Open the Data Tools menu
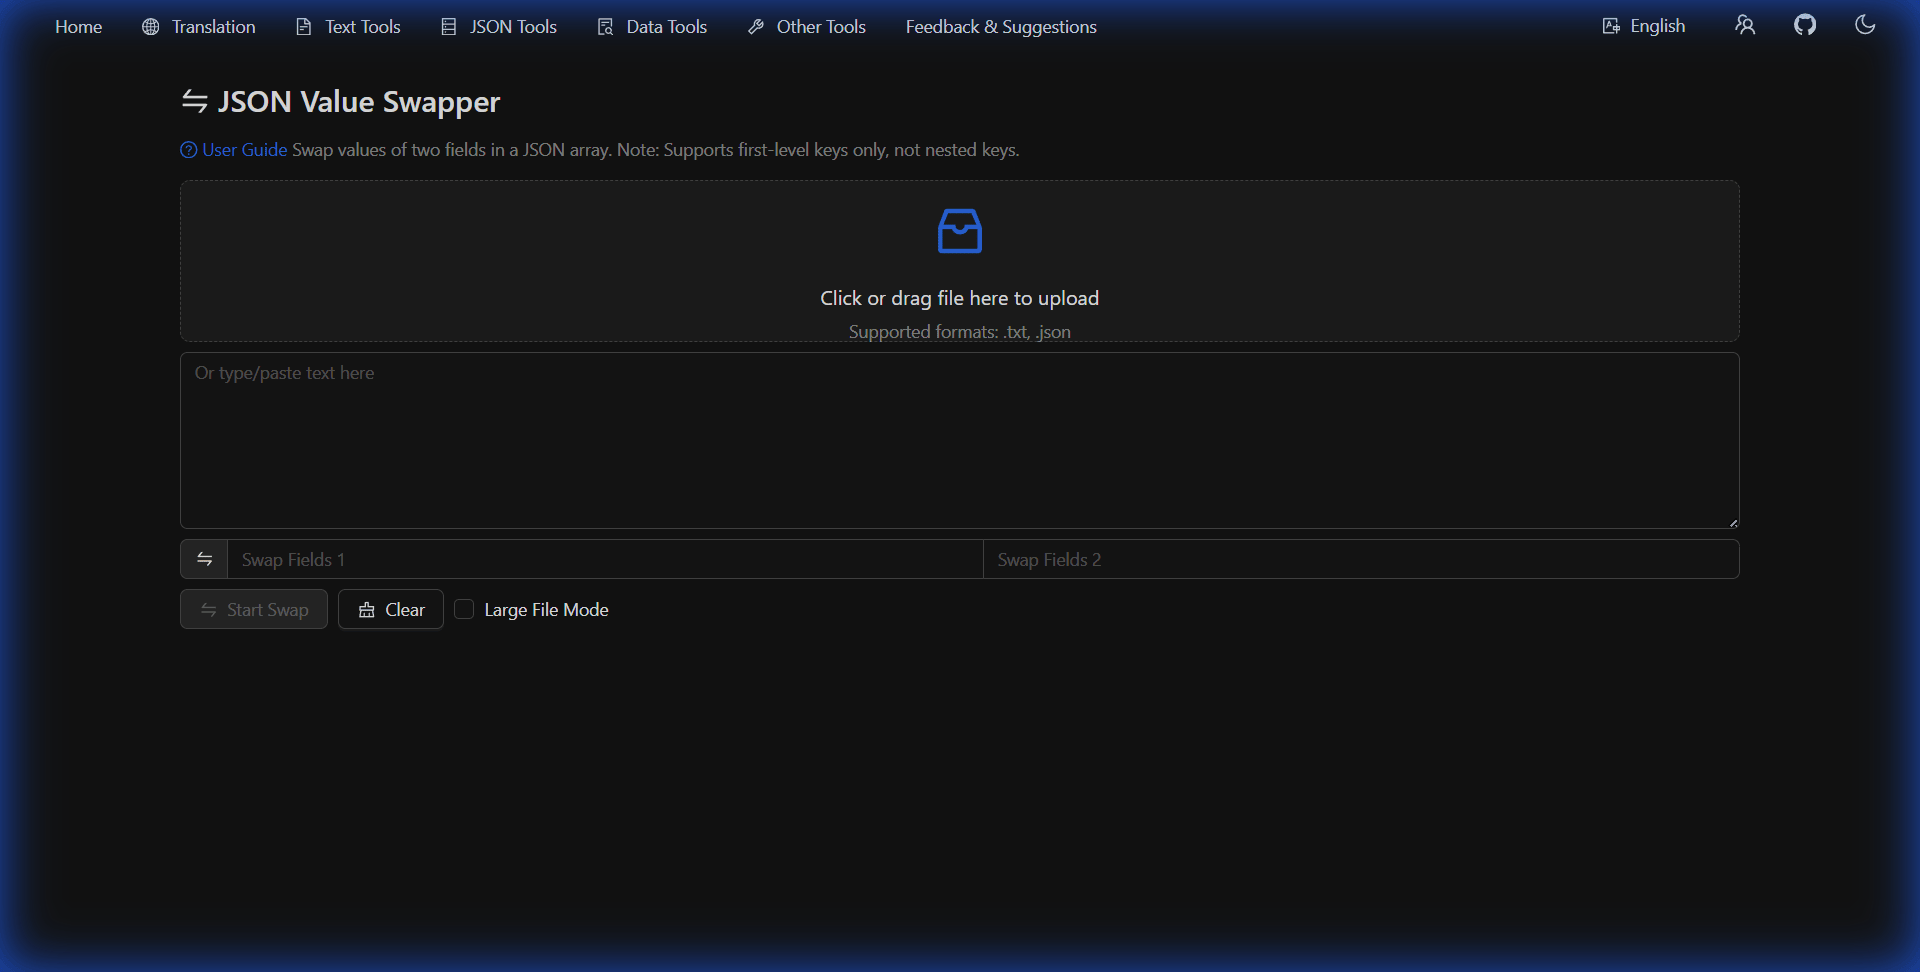Image resolution: width=1920 pixels, height=972 pixels. click(x=652, y=27)
